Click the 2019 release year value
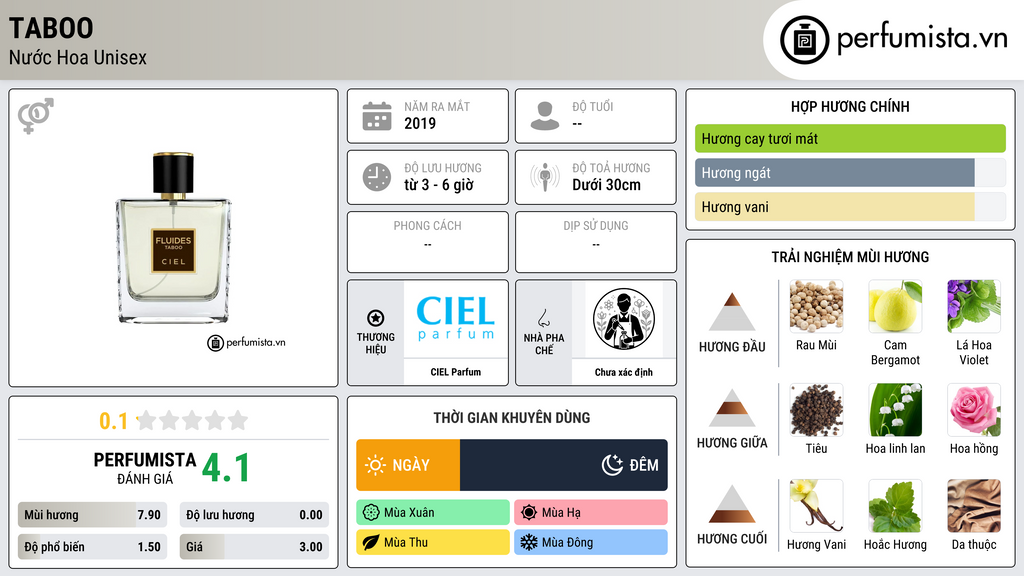Viewport: 1024px width, 576px height. 420,123
